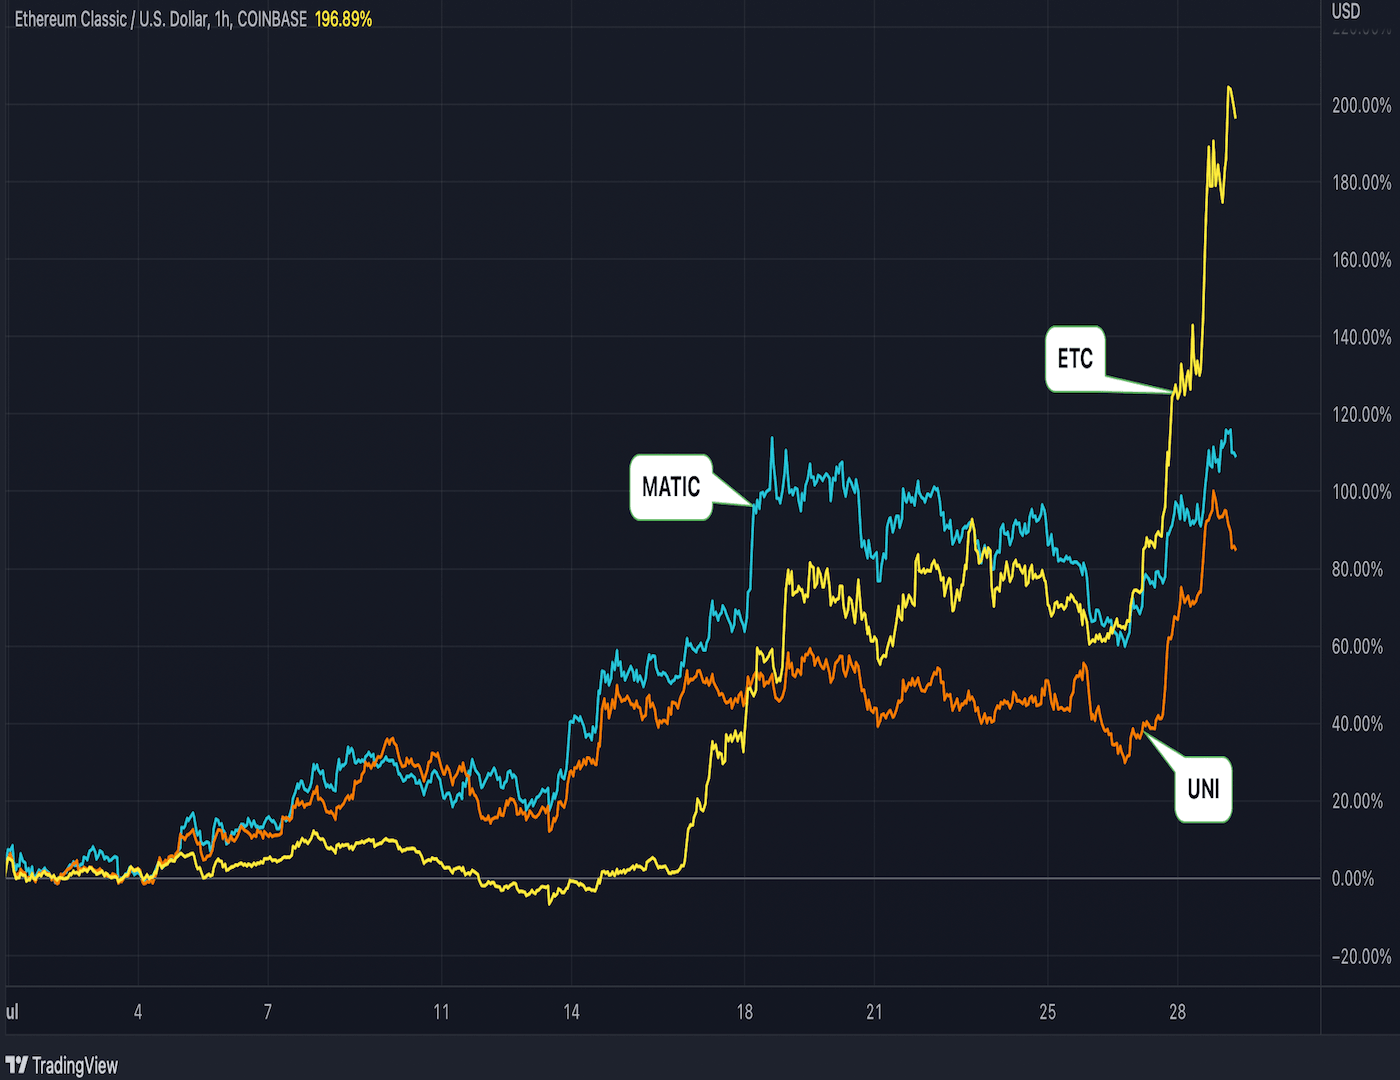Click the USD label on the price axis
Screen dimensions: 1400x1080
[1345, 12]
